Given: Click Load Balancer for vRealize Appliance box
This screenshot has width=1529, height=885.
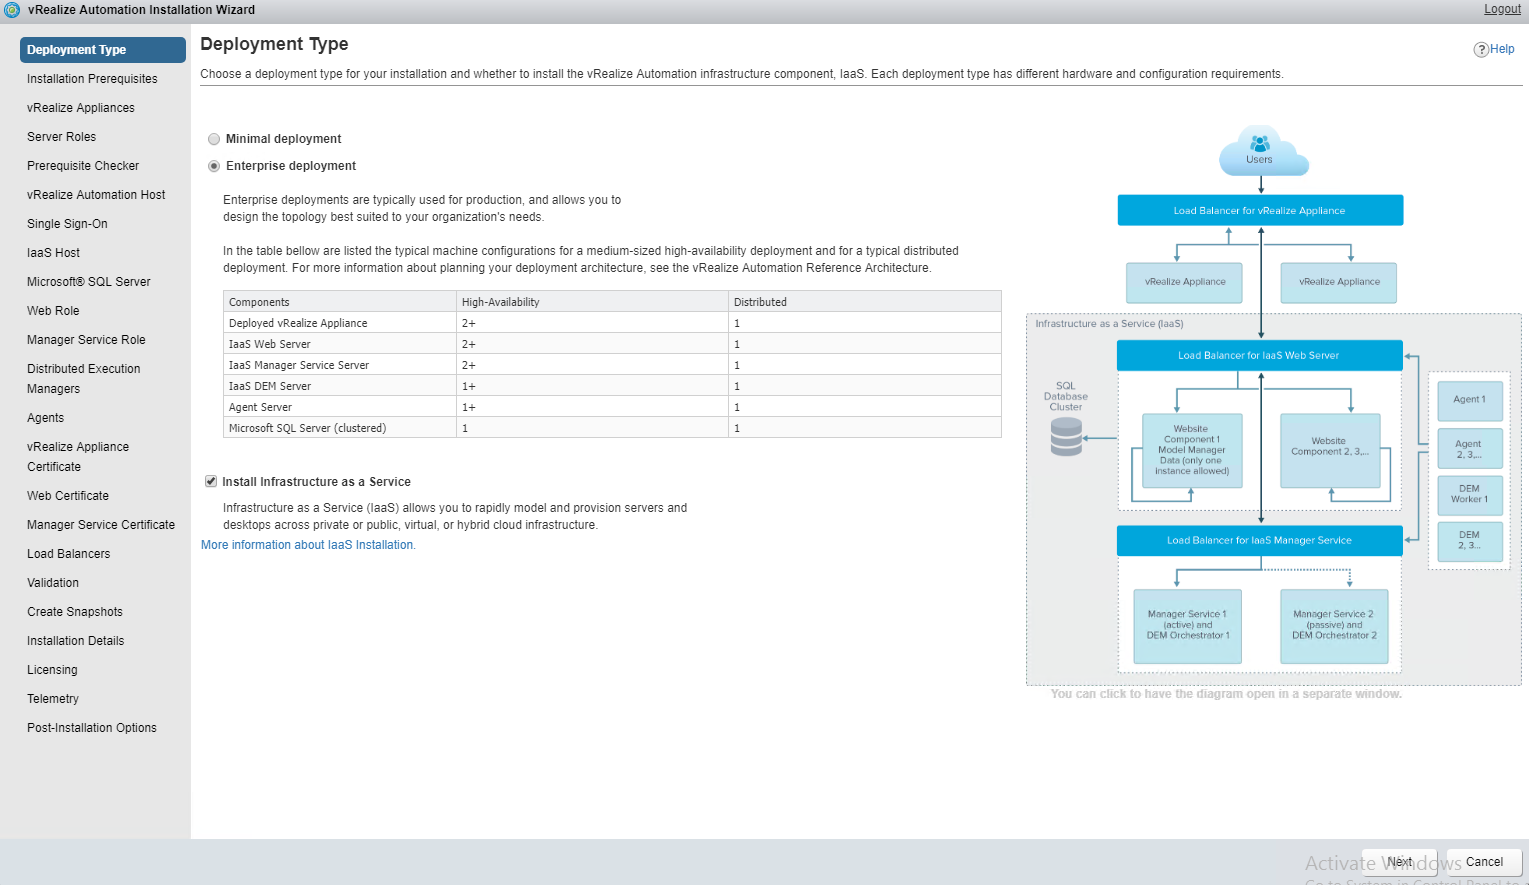Looking at the screenshot, I should click(x=1260, y=211).
